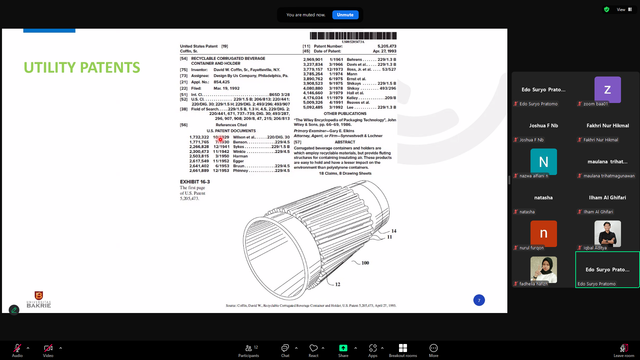The width and height of the screenshot is (640, 360).
Task: Select the Ilham Al Ghifari participant tile
Action: [607, 198]
